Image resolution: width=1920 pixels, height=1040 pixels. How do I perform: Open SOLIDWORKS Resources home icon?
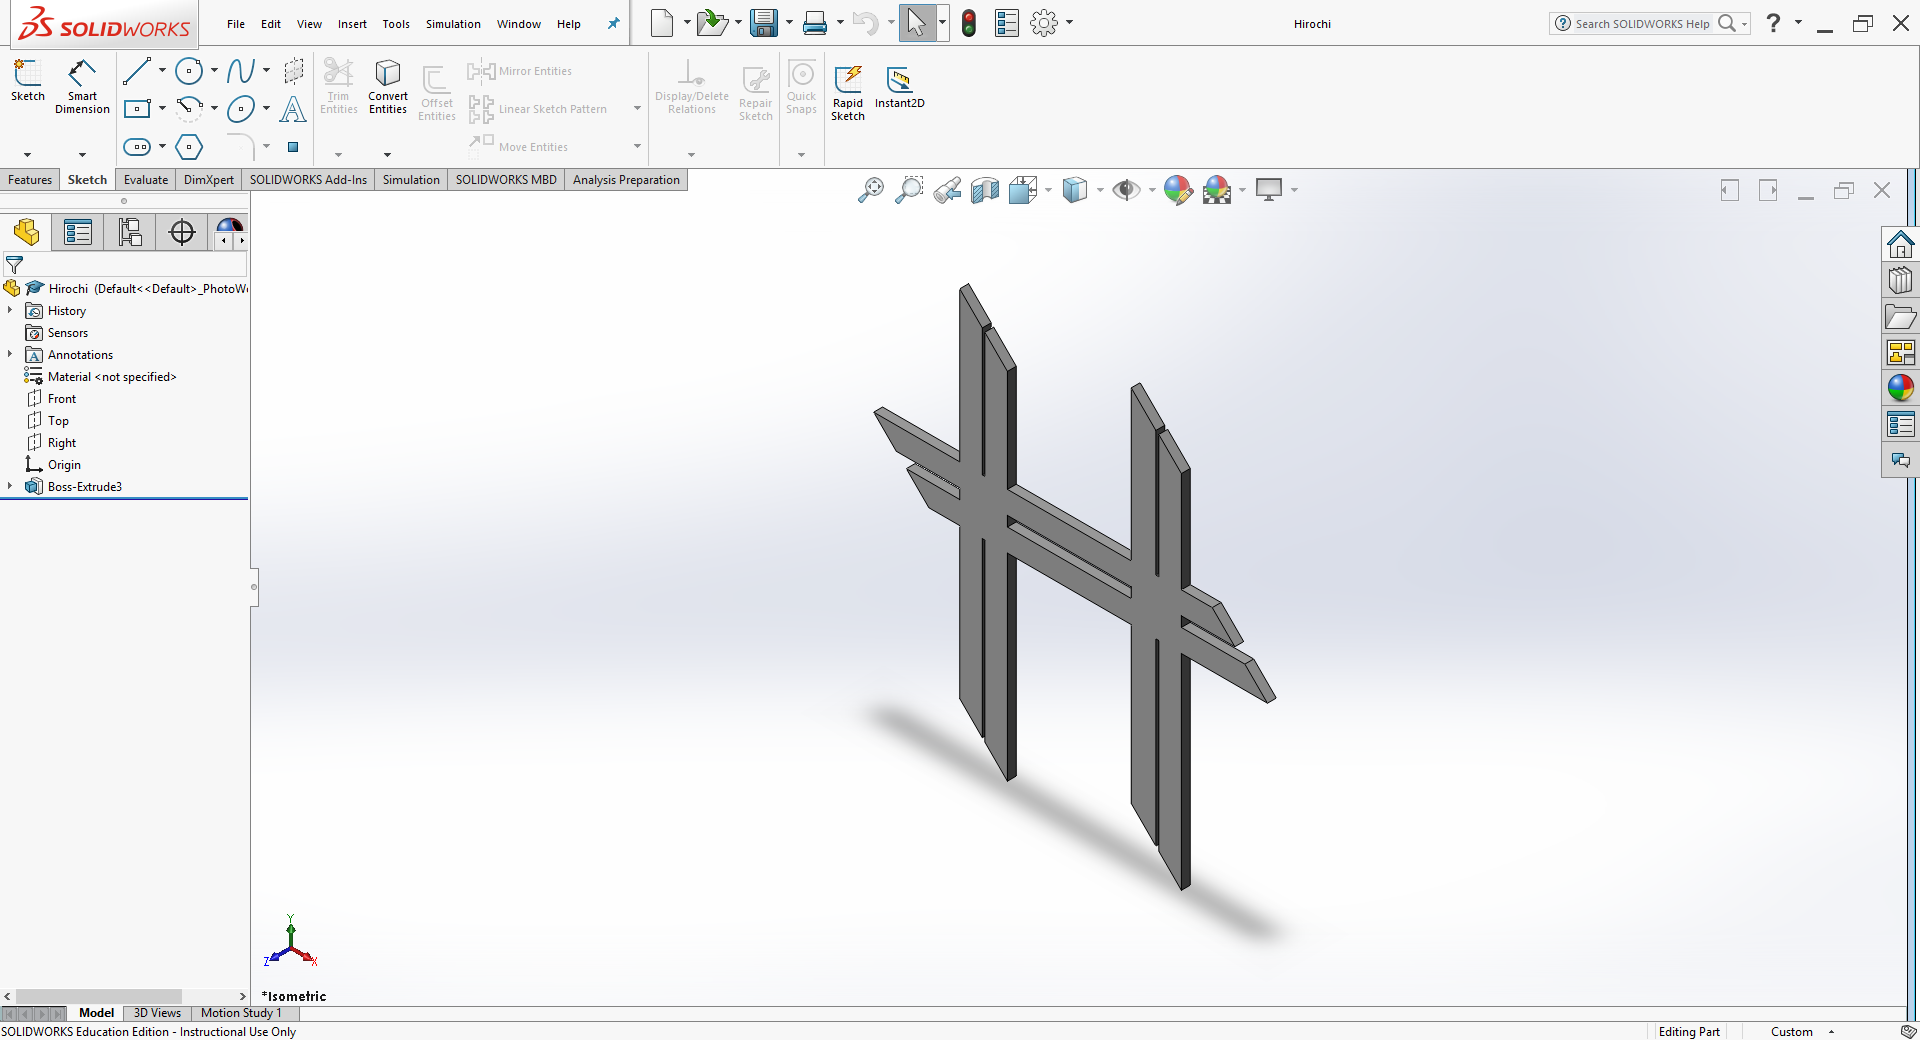1900,244
